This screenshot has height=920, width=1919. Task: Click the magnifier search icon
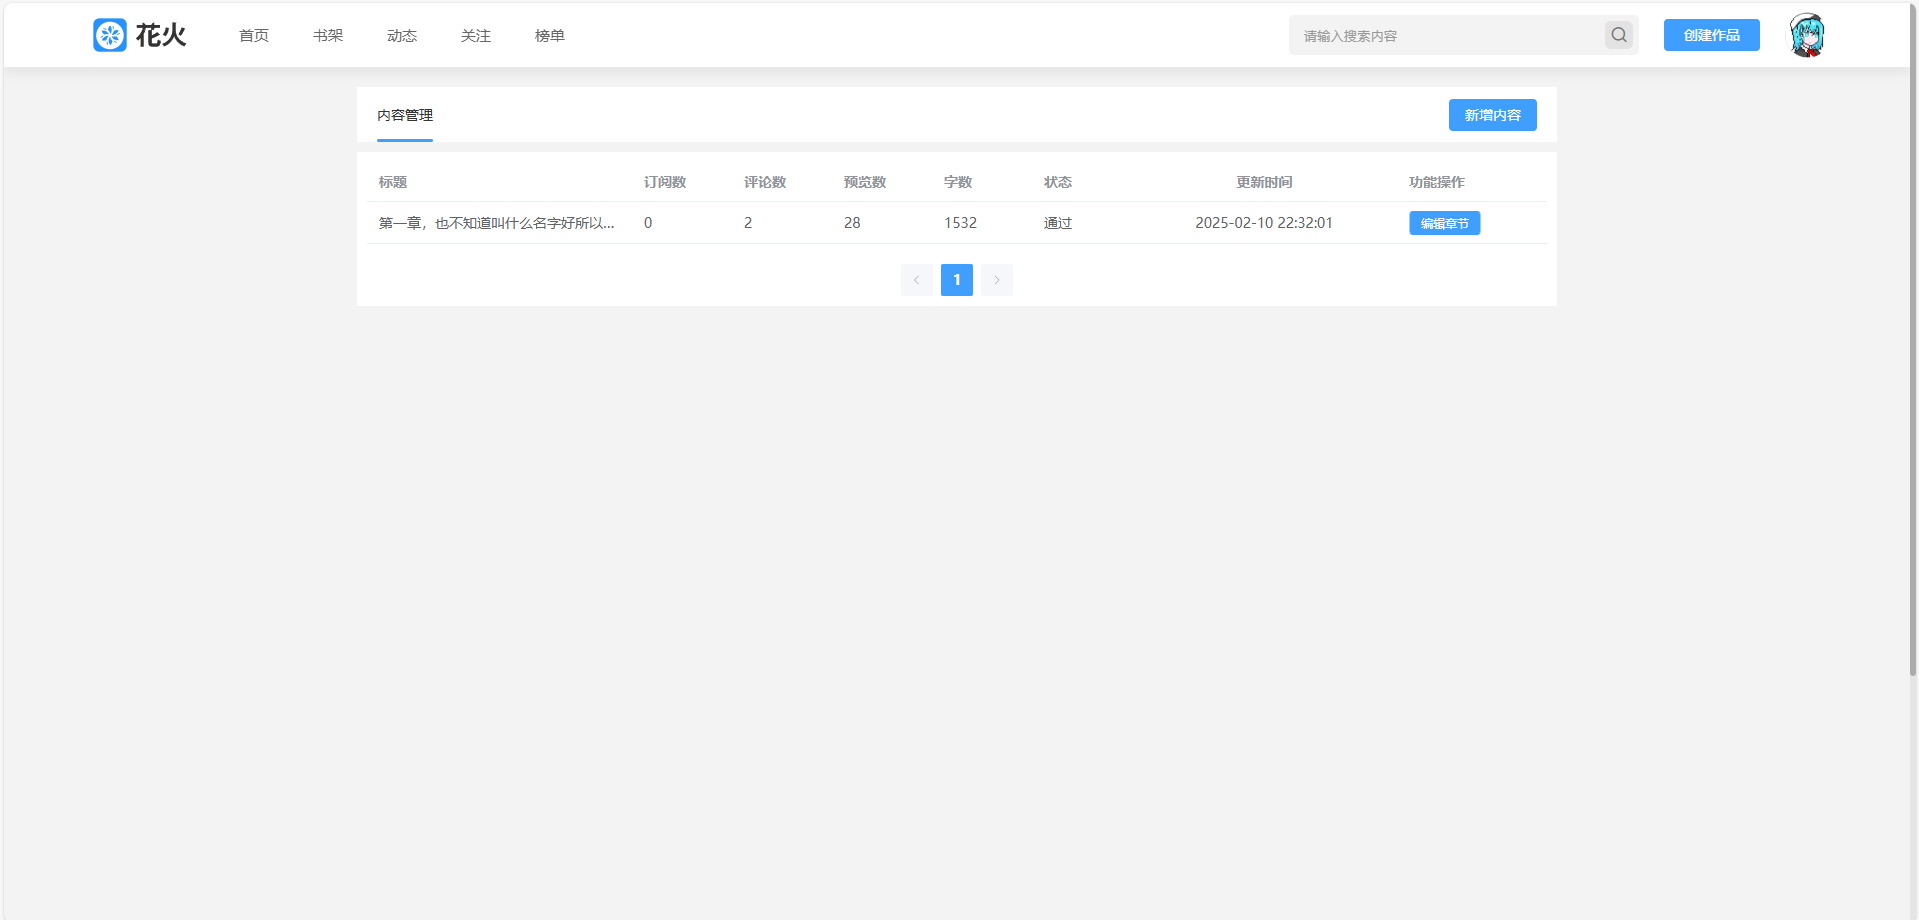point(1619,35)
